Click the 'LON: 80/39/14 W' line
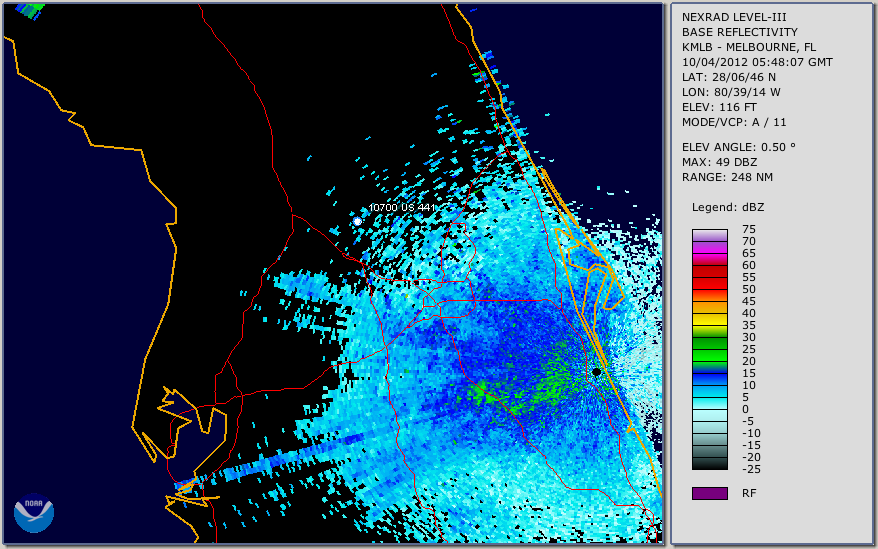This screenshot has height=549, width=878. pos(731,92)
